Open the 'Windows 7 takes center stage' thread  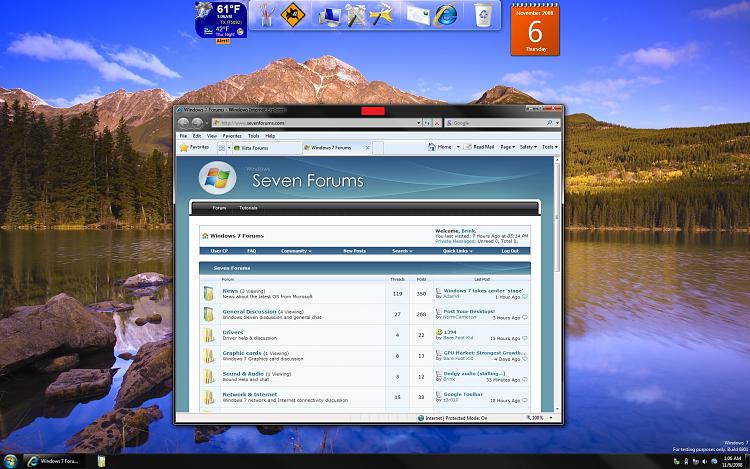click(483, 291)
